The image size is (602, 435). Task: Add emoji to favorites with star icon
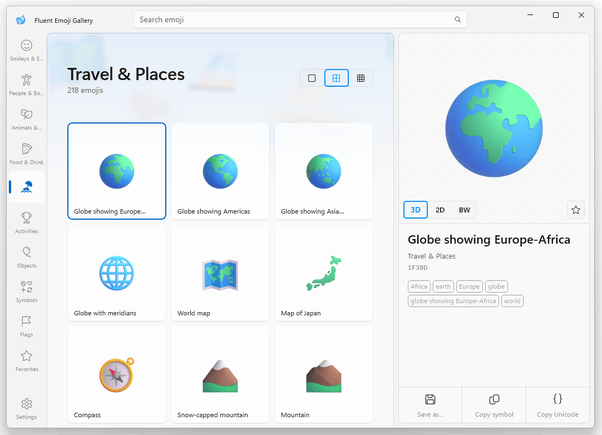point(576,210)
